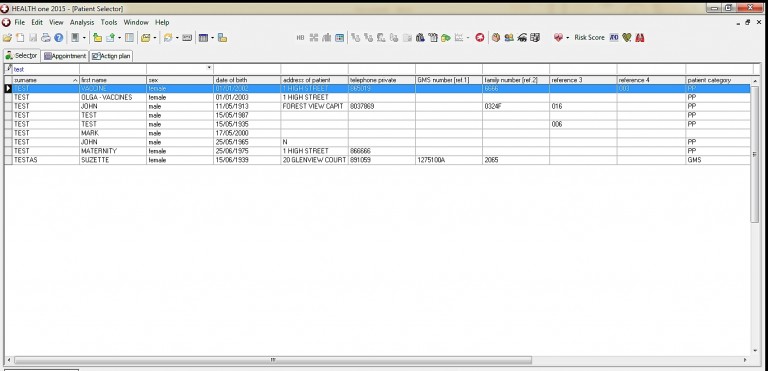This screenshot has width=768, height=371.
Task: Open the Help menu
Action: pos(162,23)
